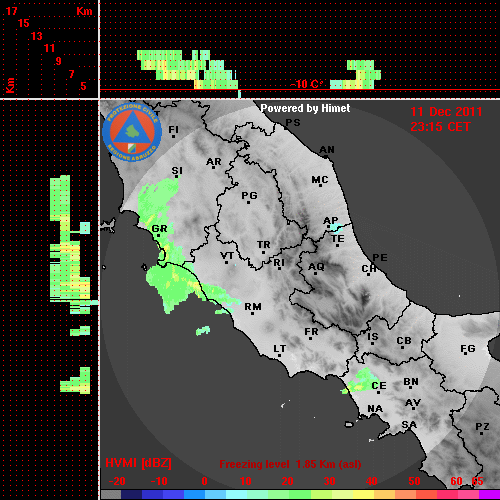Click the NA city label
Screen dimensions: 500x500
coord(375,408)
